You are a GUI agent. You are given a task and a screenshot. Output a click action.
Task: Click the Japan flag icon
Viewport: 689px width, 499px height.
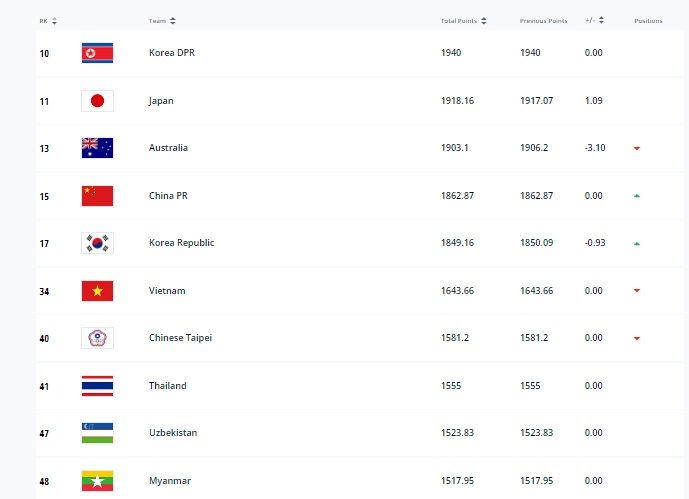coord(97,100)
